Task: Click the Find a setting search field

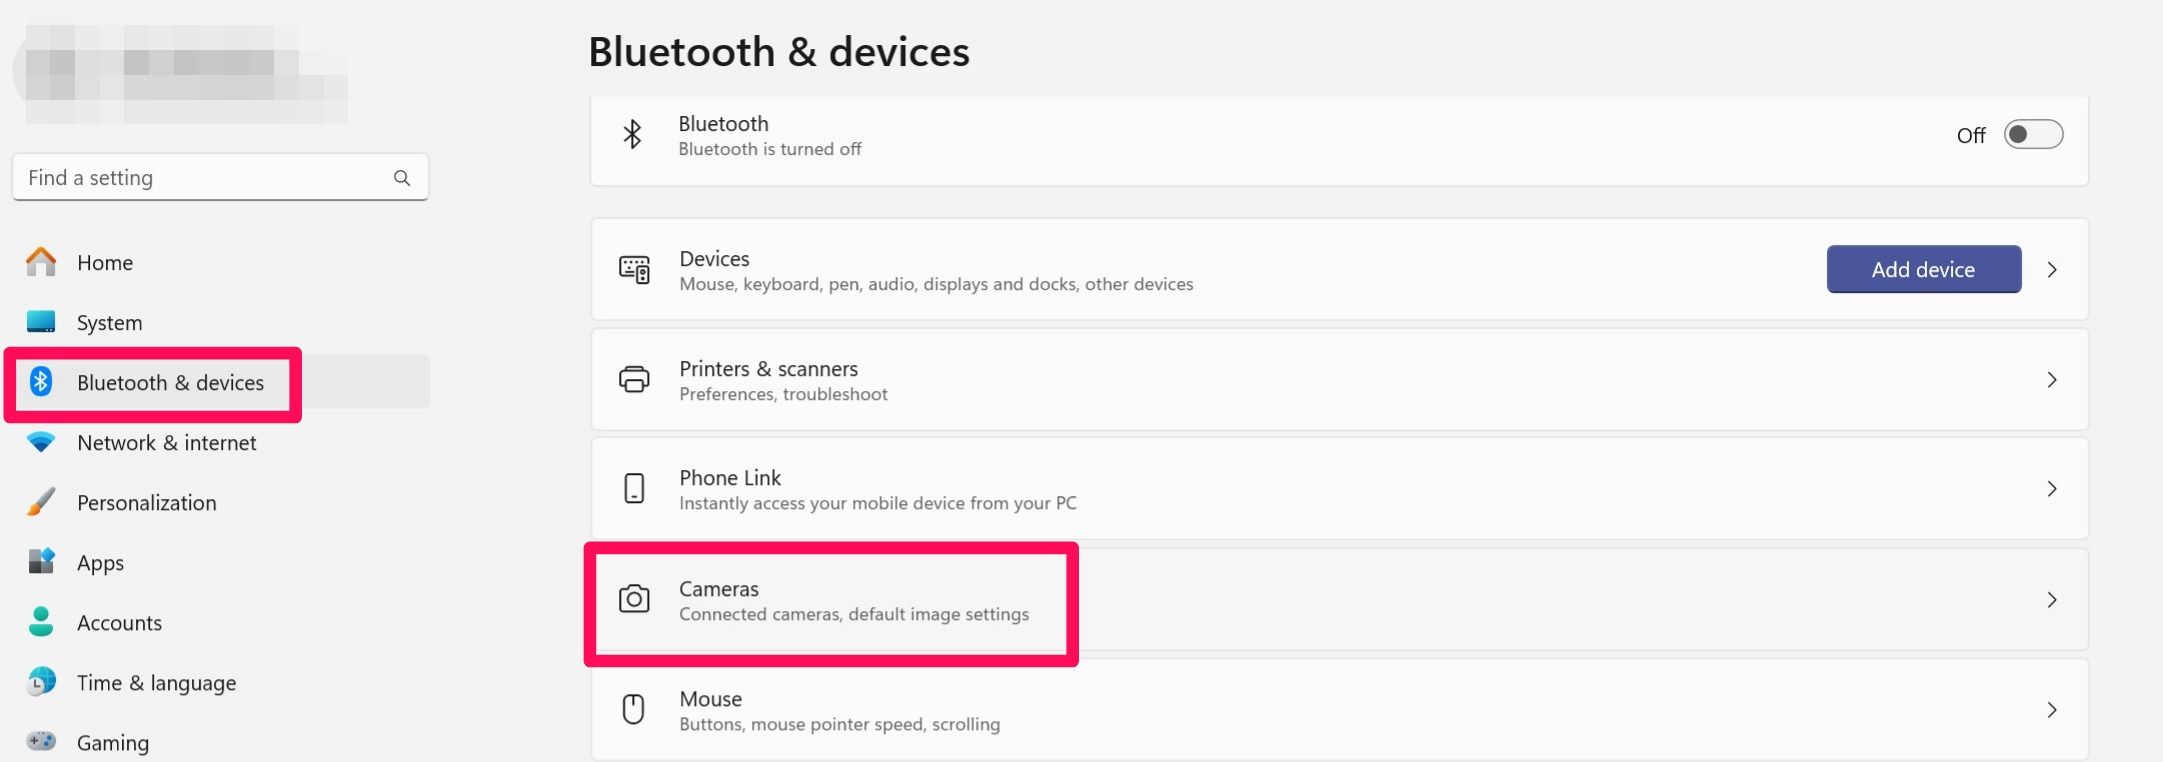Action: (x=220, y=177)
